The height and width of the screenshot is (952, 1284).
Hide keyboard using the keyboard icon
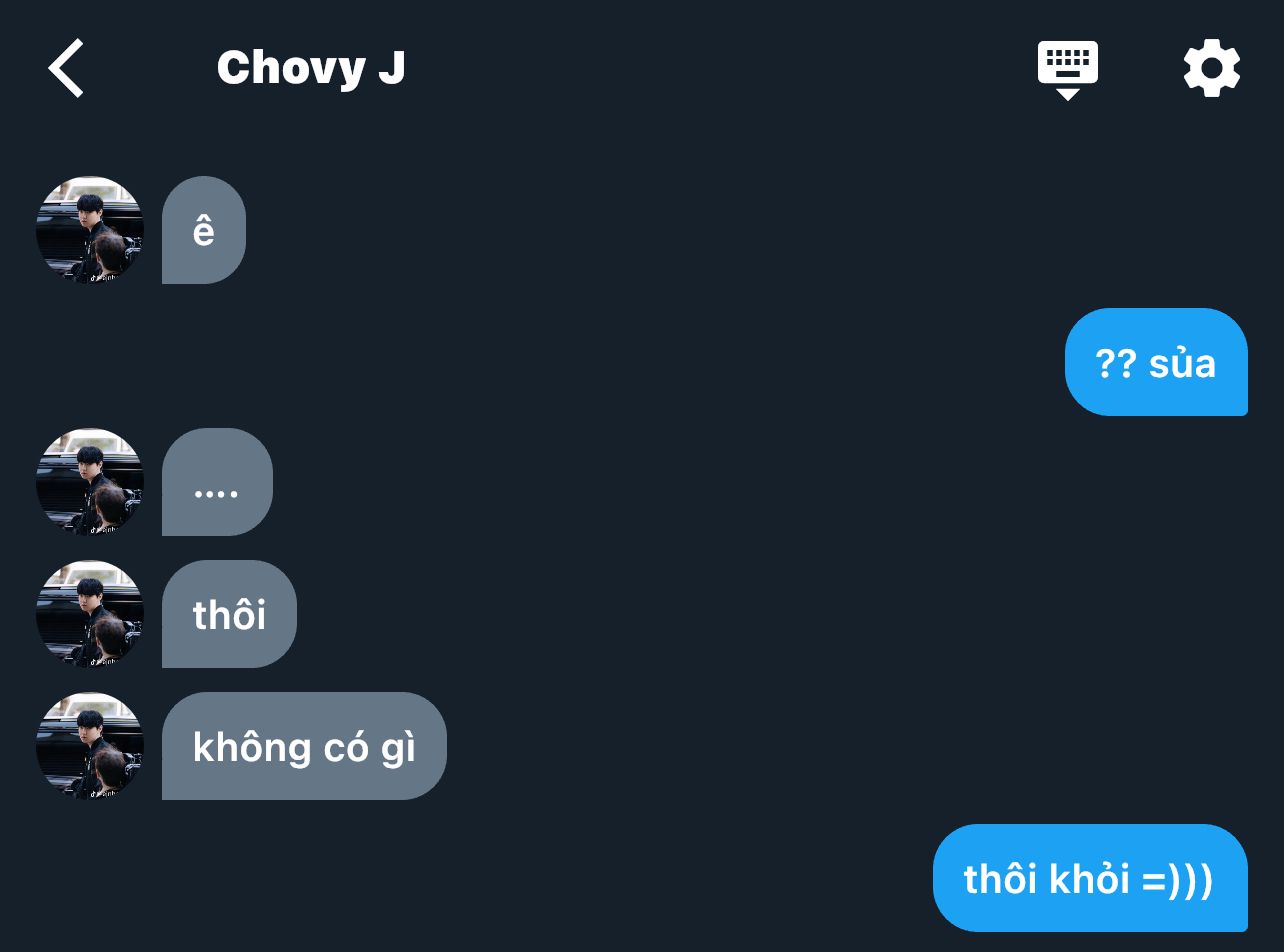point(1067,70)
